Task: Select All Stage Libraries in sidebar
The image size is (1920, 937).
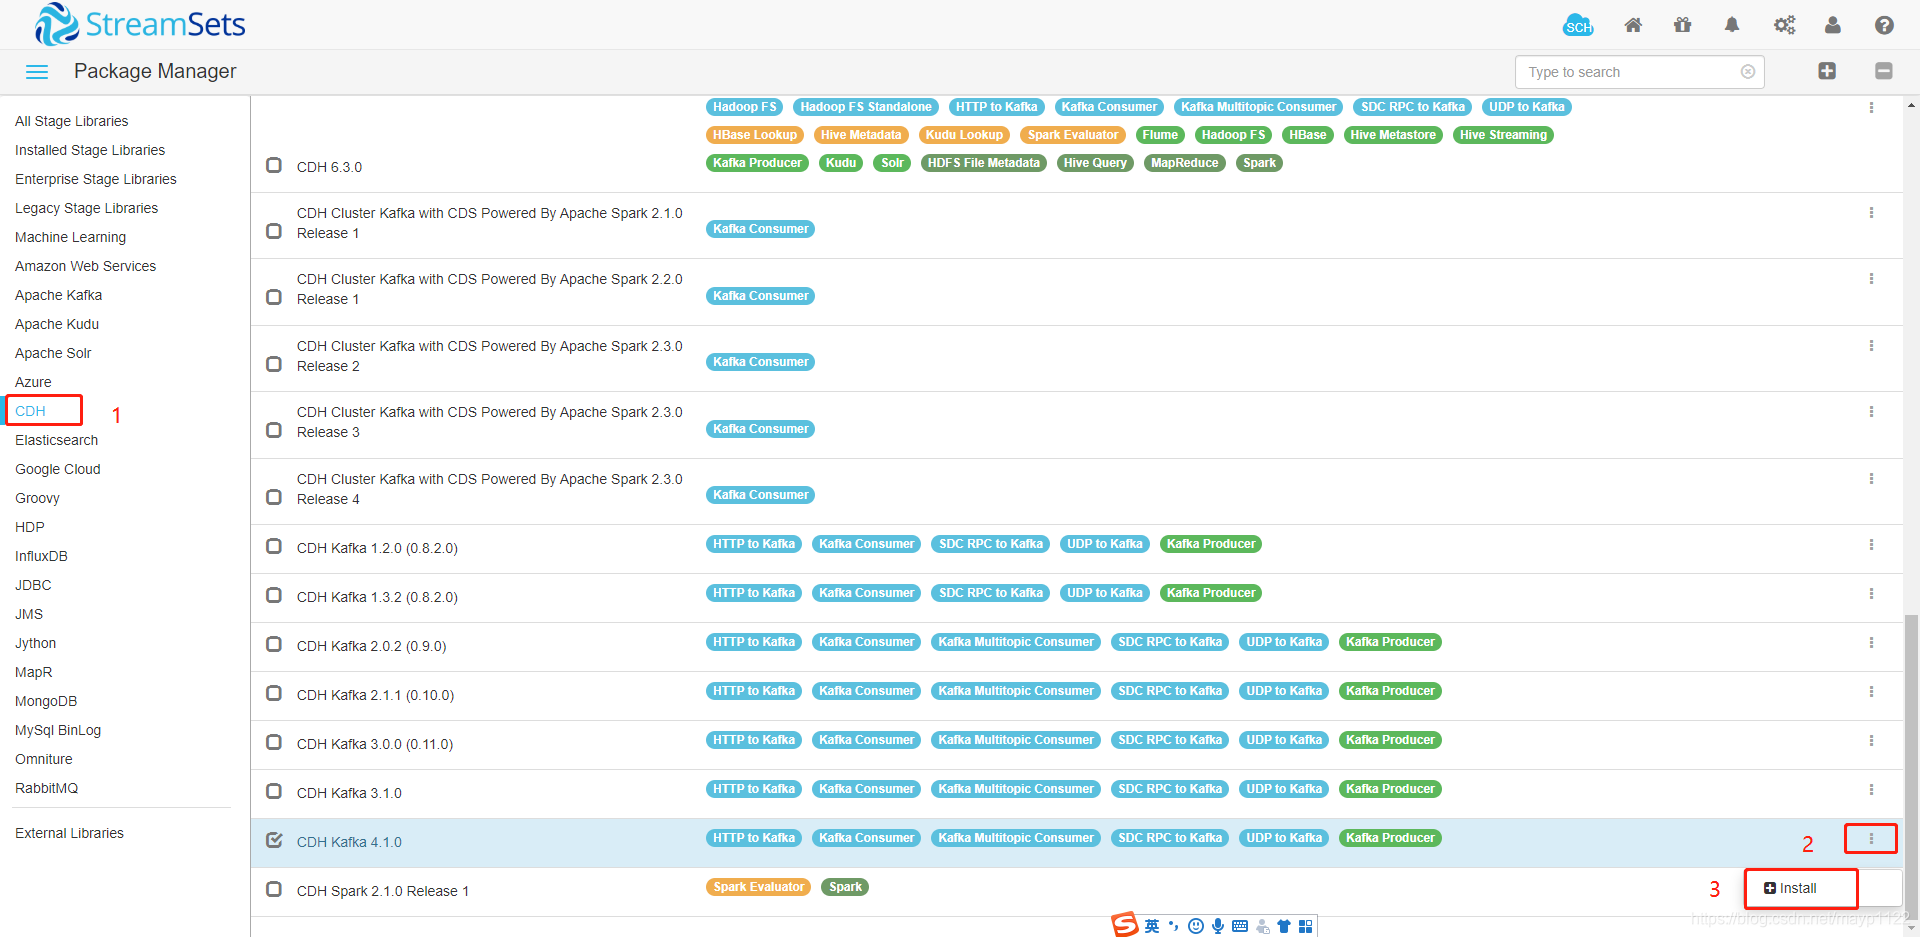Action: (71, 121)
